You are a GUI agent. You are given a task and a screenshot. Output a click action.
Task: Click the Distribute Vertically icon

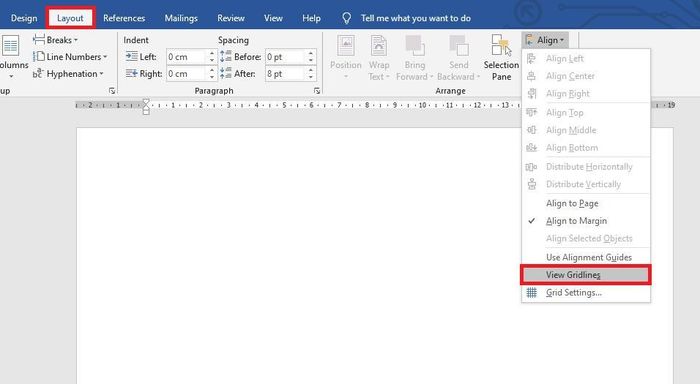531,184
